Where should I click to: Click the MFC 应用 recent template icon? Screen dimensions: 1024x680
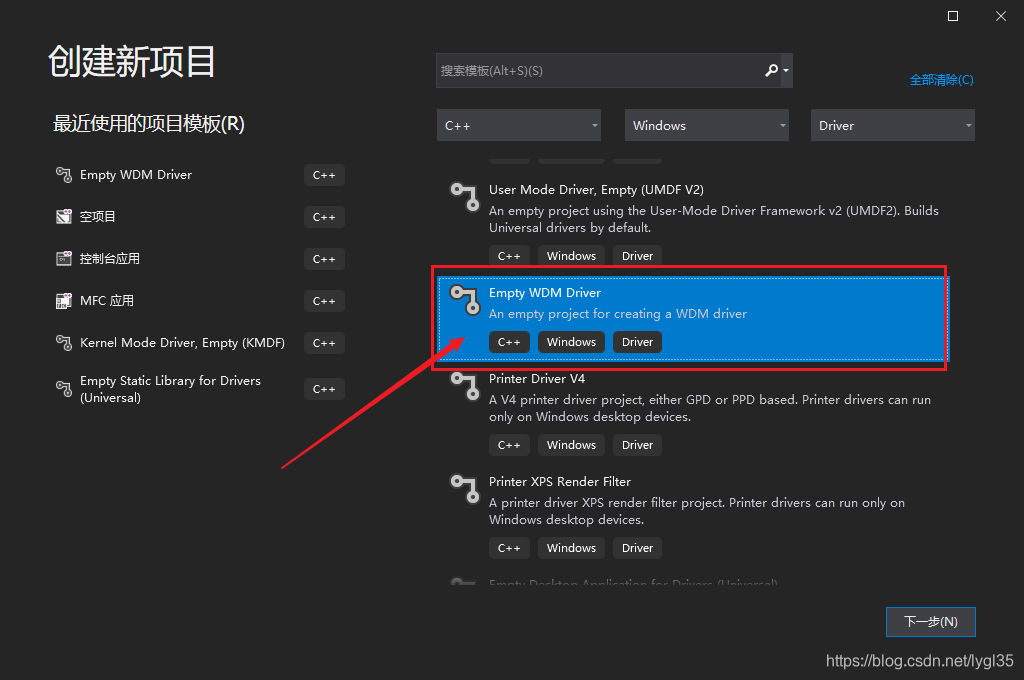pos(63,300)
